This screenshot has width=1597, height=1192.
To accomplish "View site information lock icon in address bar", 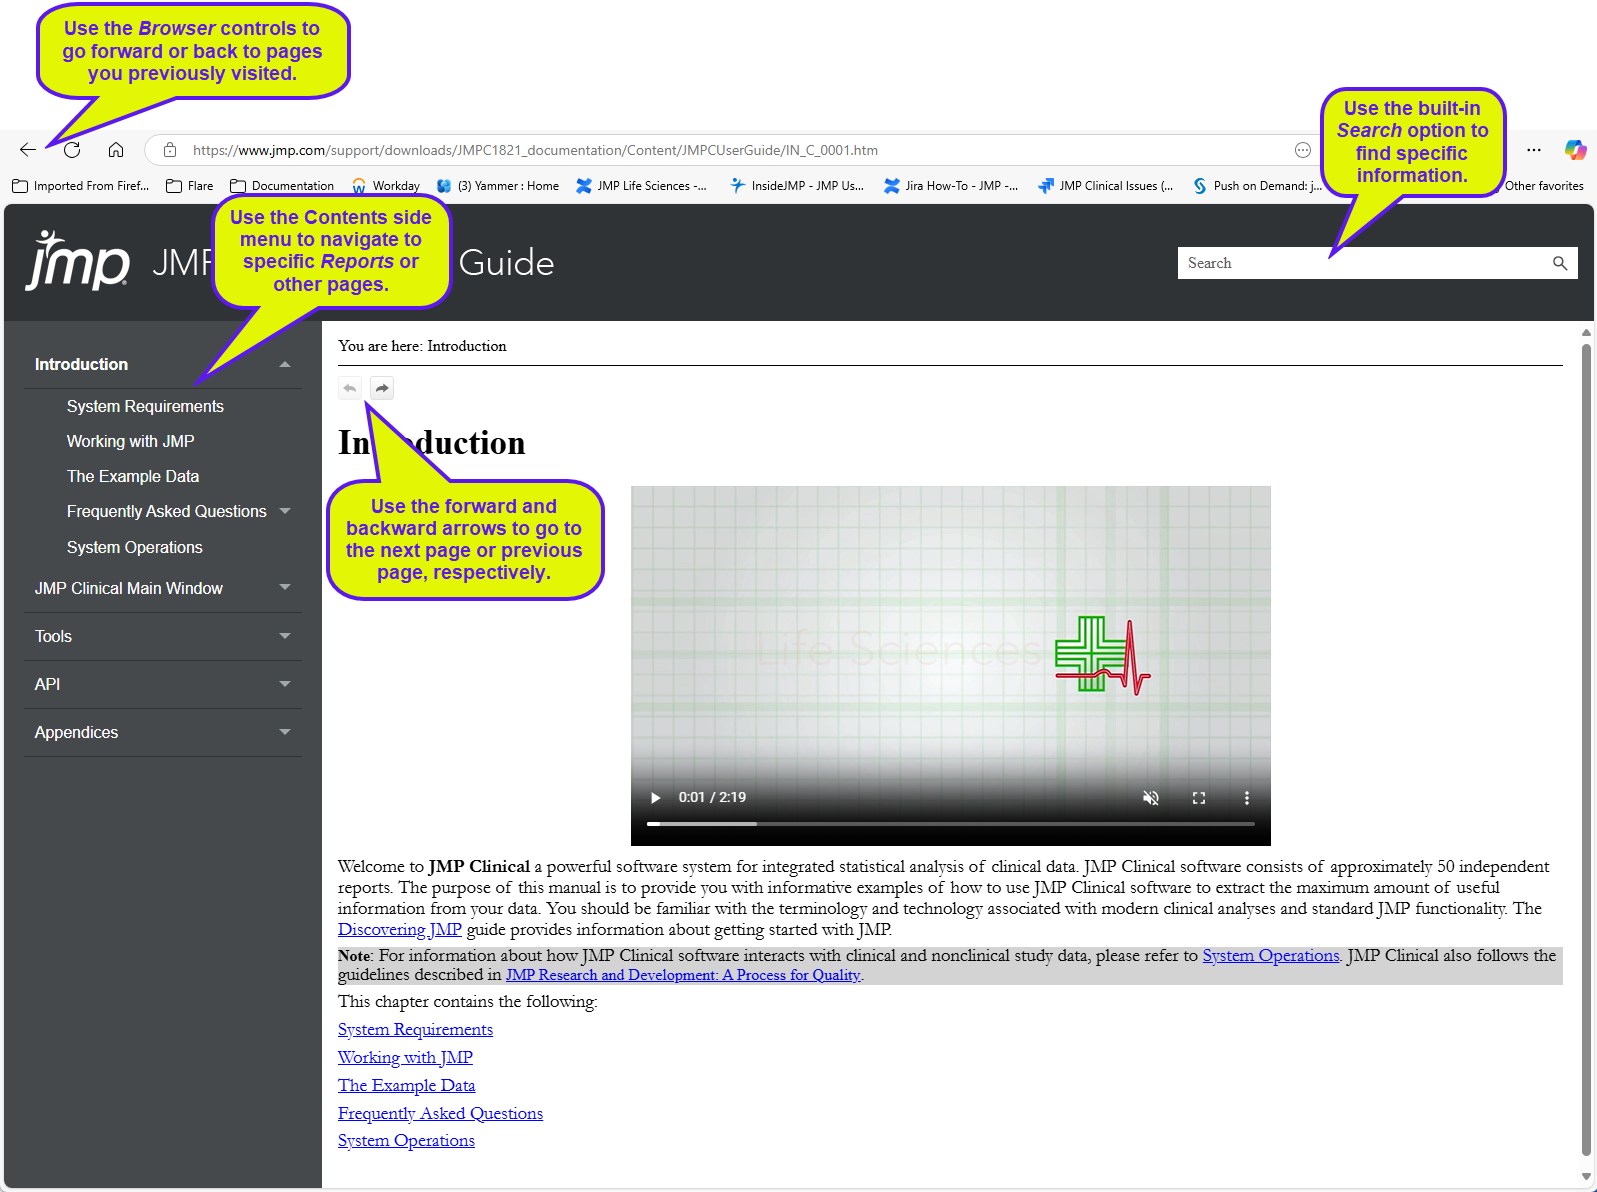I will pos(170,150).
